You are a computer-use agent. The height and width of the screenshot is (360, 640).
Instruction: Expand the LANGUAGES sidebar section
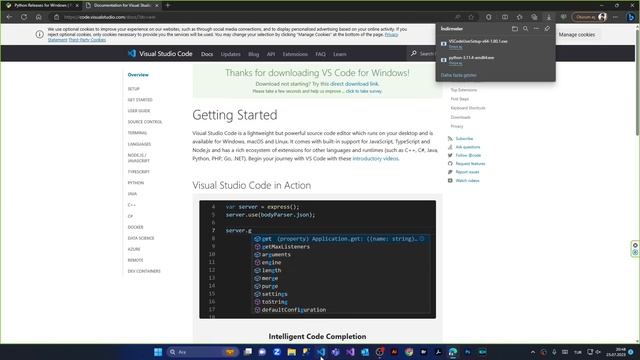click(x=139, y=144)
